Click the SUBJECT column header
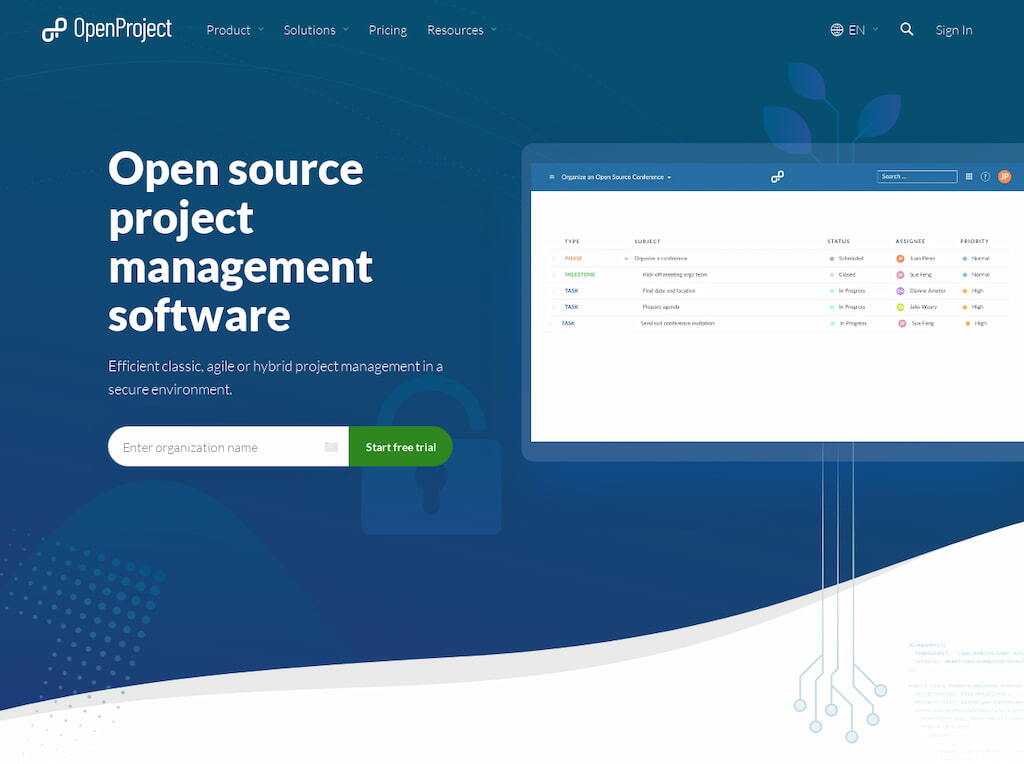Image resolution: width=1024 pixels, height=764 pixels. (x=647, y=242)
